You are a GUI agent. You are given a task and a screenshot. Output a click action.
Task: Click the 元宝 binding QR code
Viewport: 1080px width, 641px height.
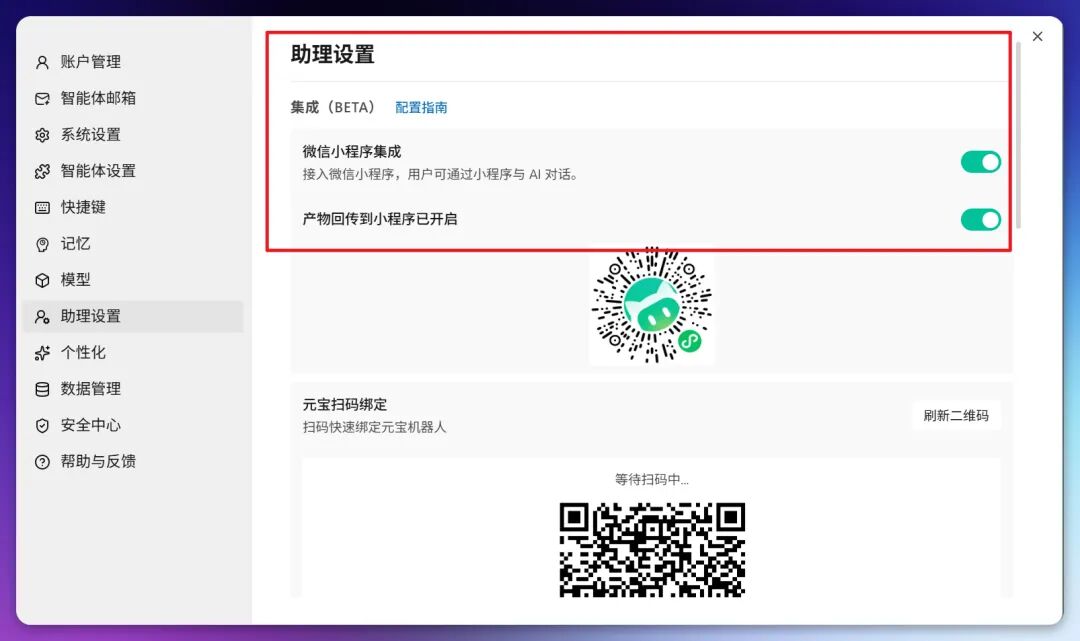click(x=652, y=549)
